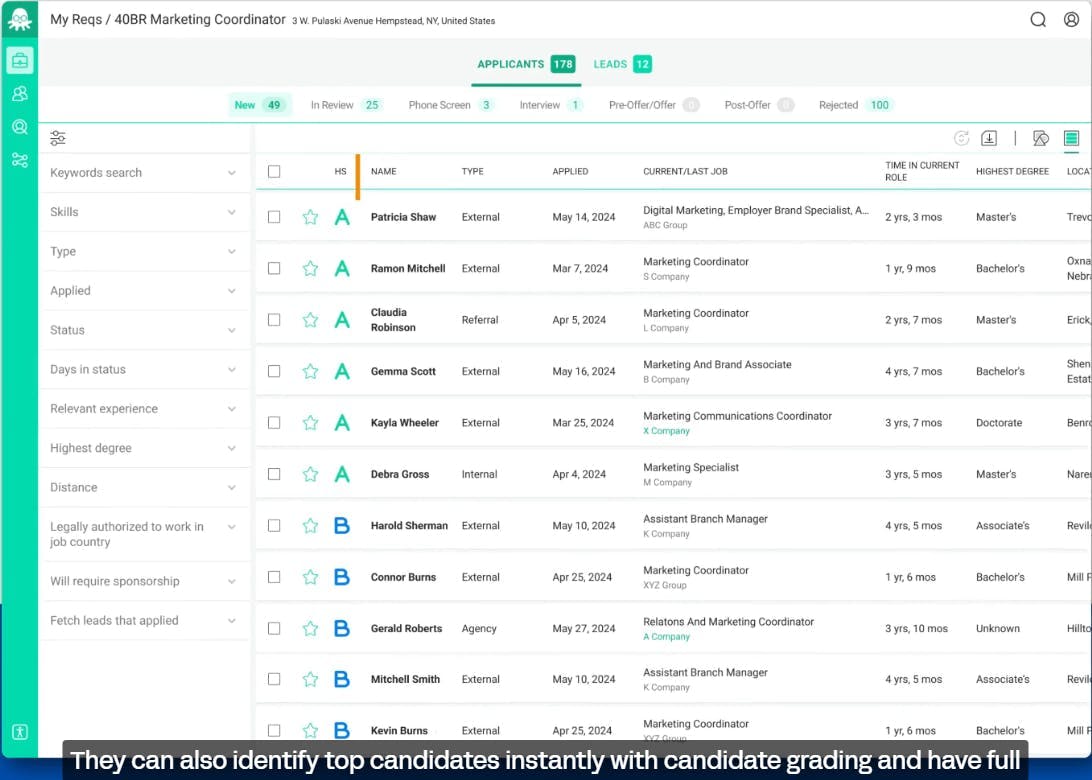The image size is (1092, 780).
Task: Open Gemma Scott's applicant profile
Action: [403, 371]
